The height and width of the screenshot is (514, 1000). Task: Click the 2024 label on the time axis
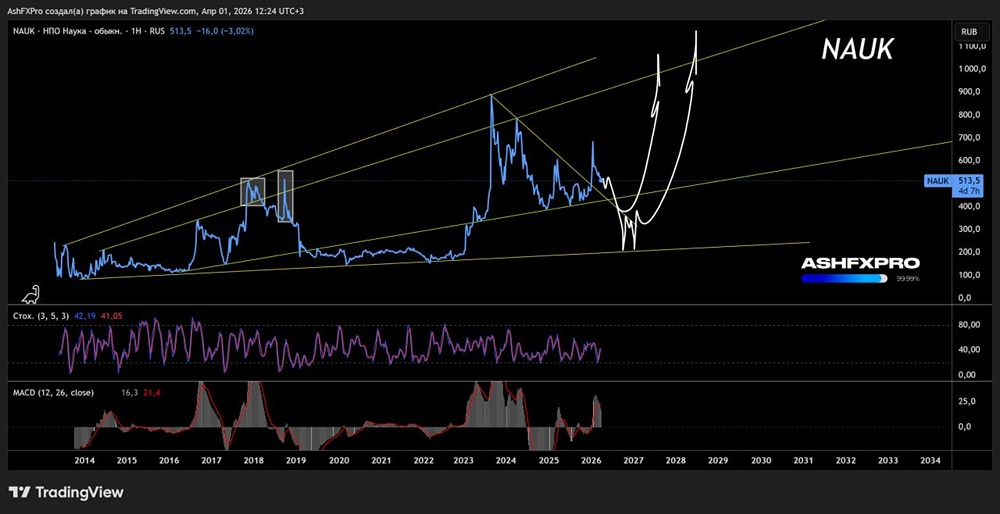pos(506,460)
